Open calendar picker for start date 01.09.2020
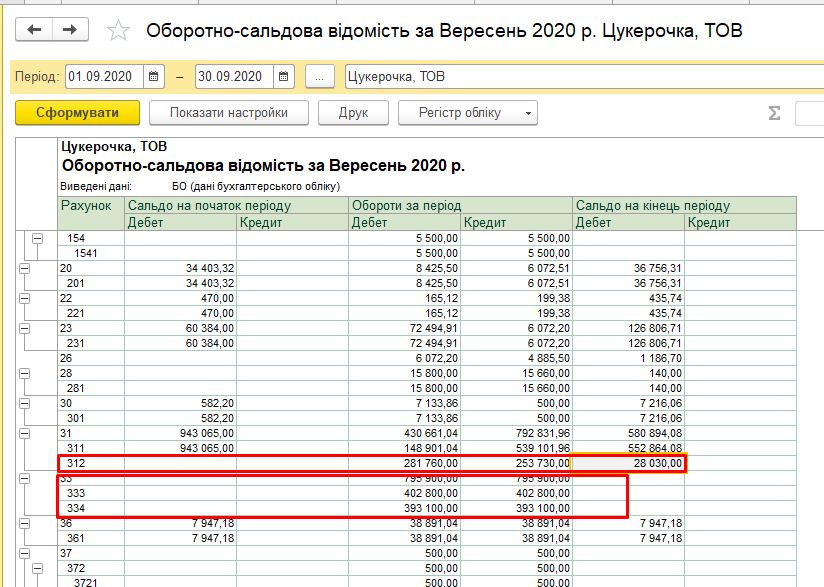Viewport: 824px width, 587px height. point(154,77)
